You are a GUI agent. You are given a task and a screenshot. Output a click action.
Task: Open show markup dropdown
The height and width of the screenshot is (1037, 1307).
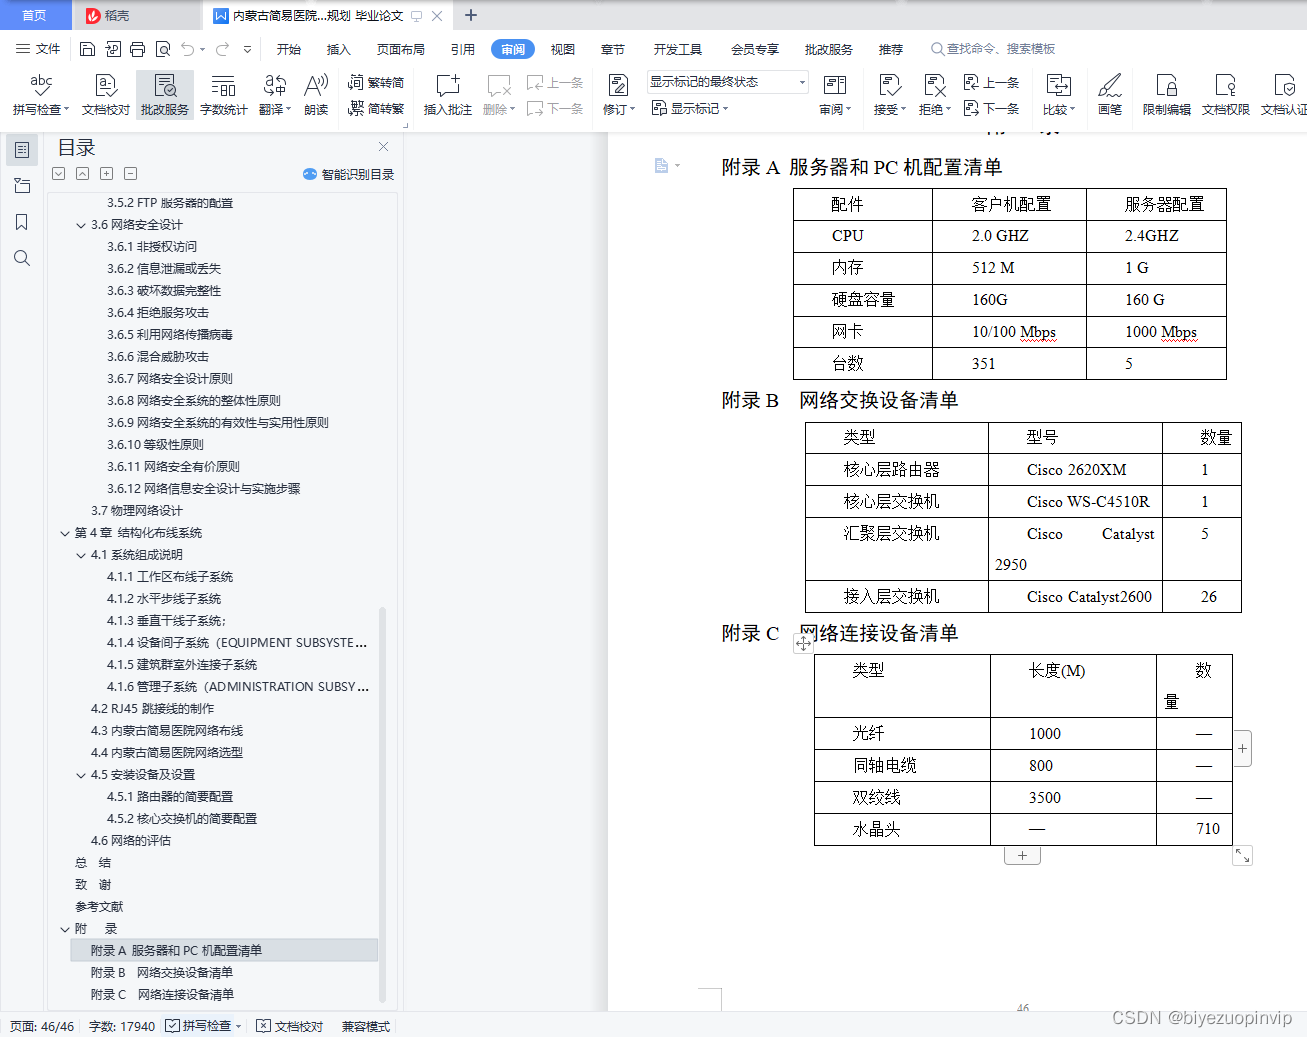[x=690, y=108]
